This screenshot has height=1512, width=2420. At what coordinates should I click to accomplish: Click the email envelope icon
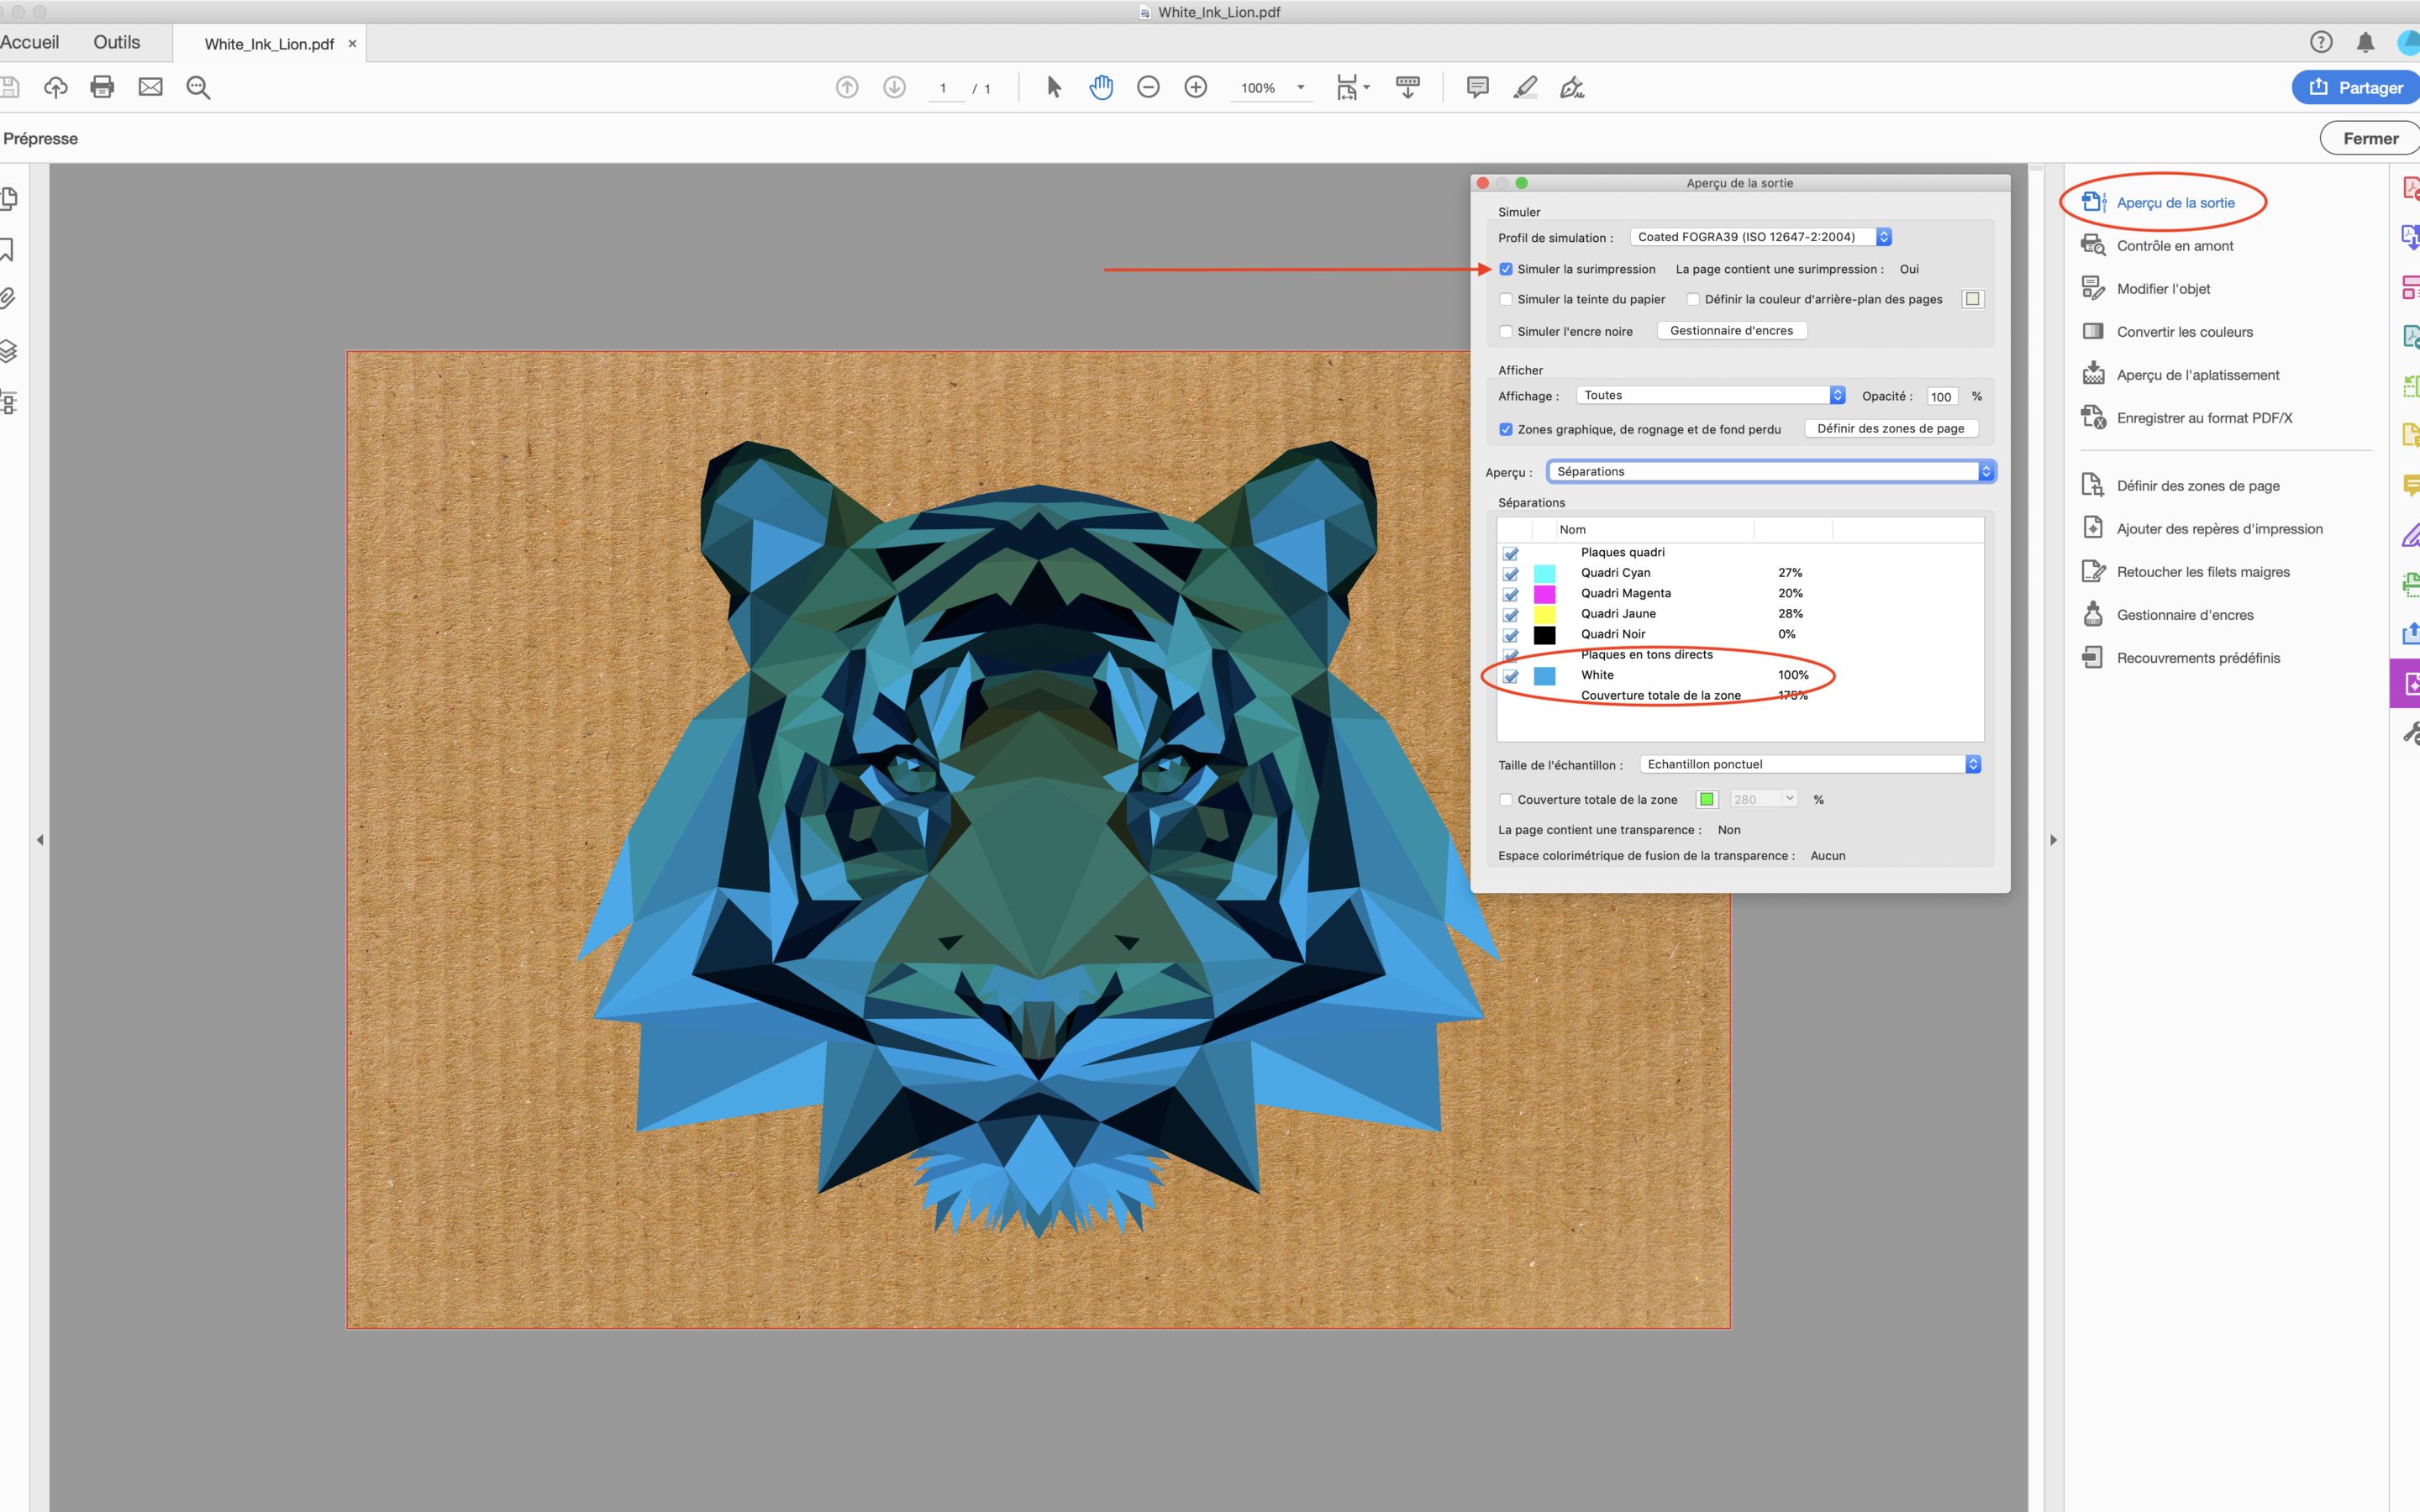150,87
